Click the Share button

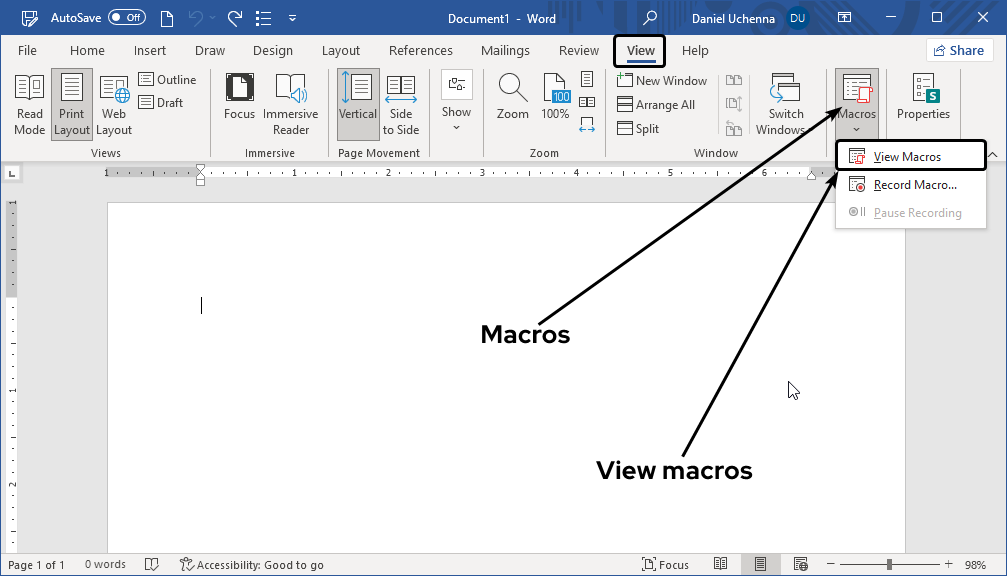pos(958,49)
